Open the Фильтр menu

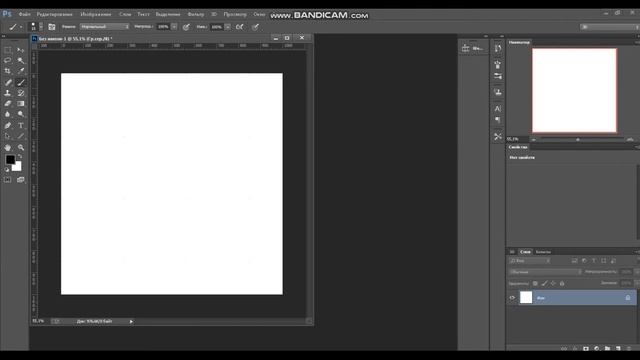click(x=196, y=14)
